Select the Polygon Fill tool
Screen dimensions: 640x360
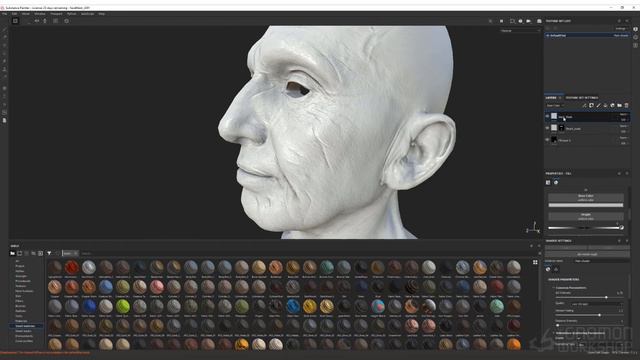click(4, 53)
